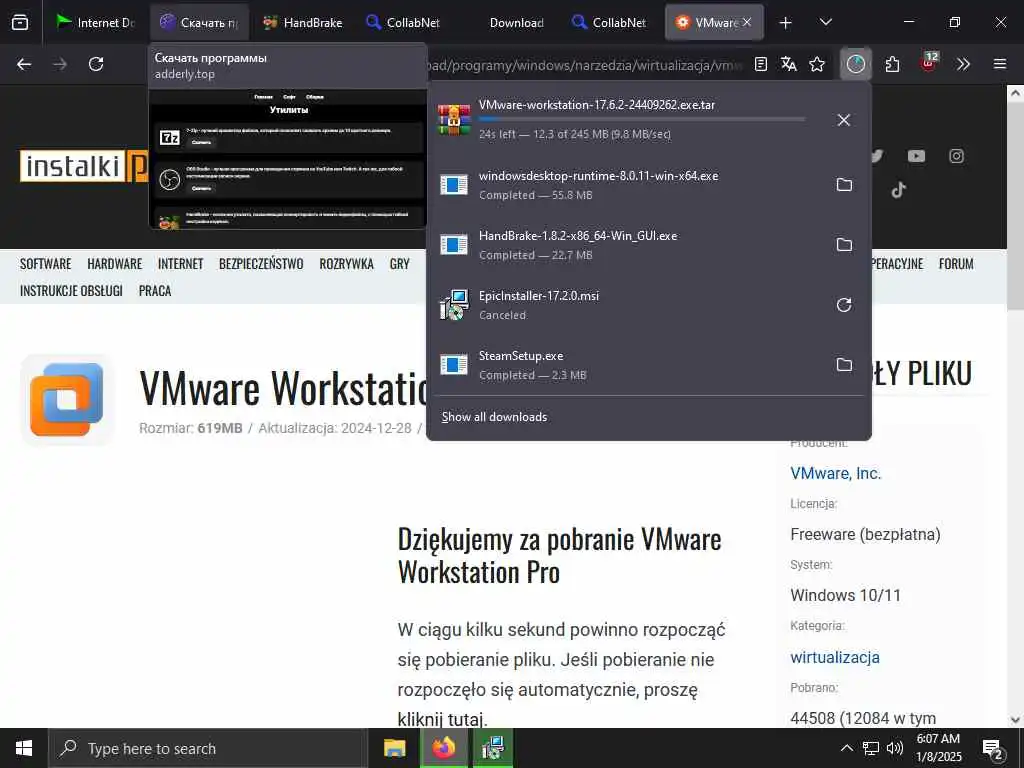Translate this page icon

pos(789,64)
